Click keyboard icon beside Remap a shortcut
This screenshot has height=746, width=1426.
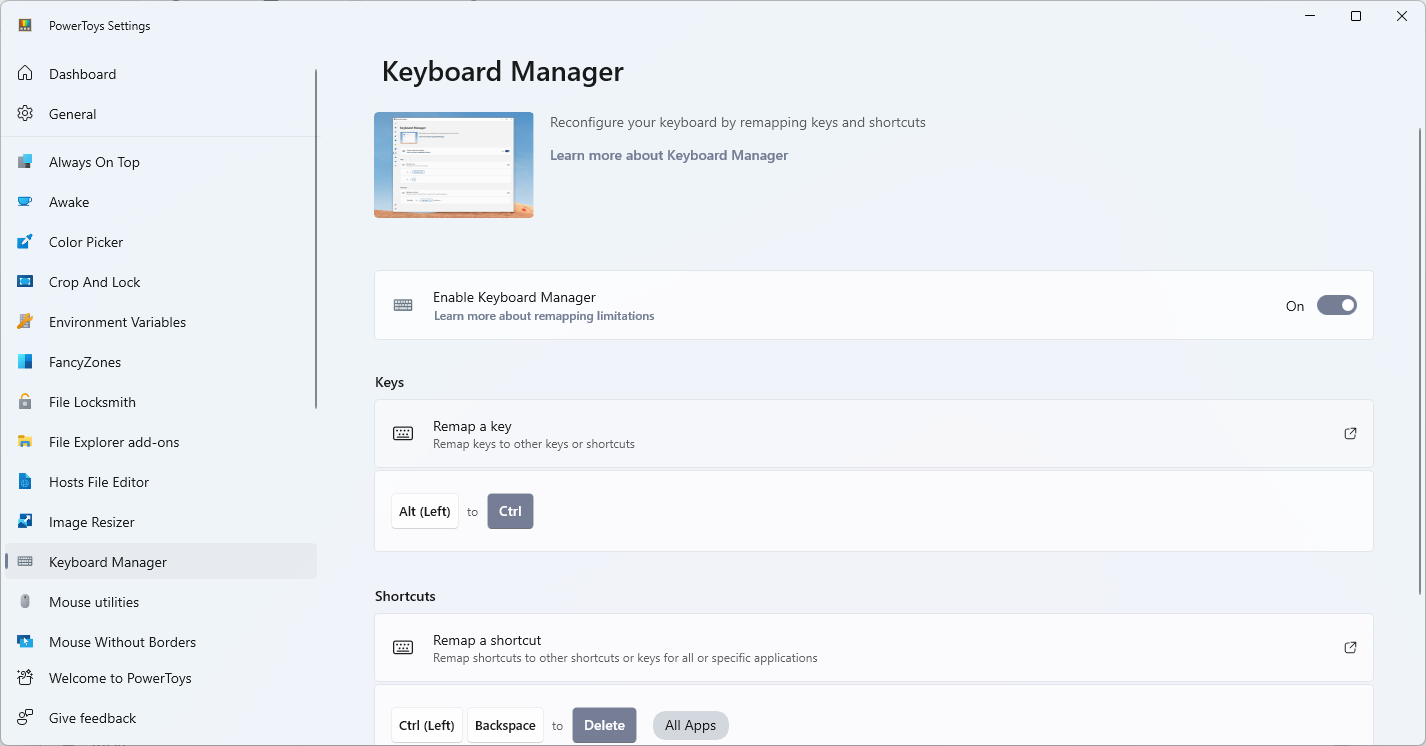click(x=403, y=648)
